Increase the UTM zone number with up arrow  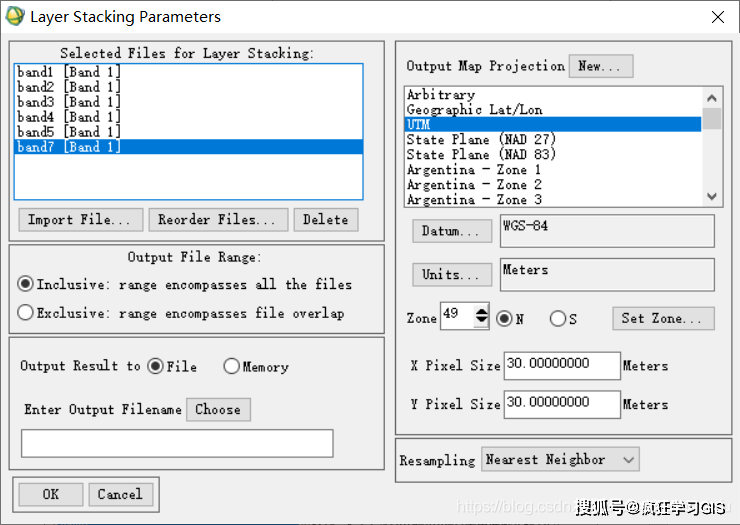click(x=481, y=312)
